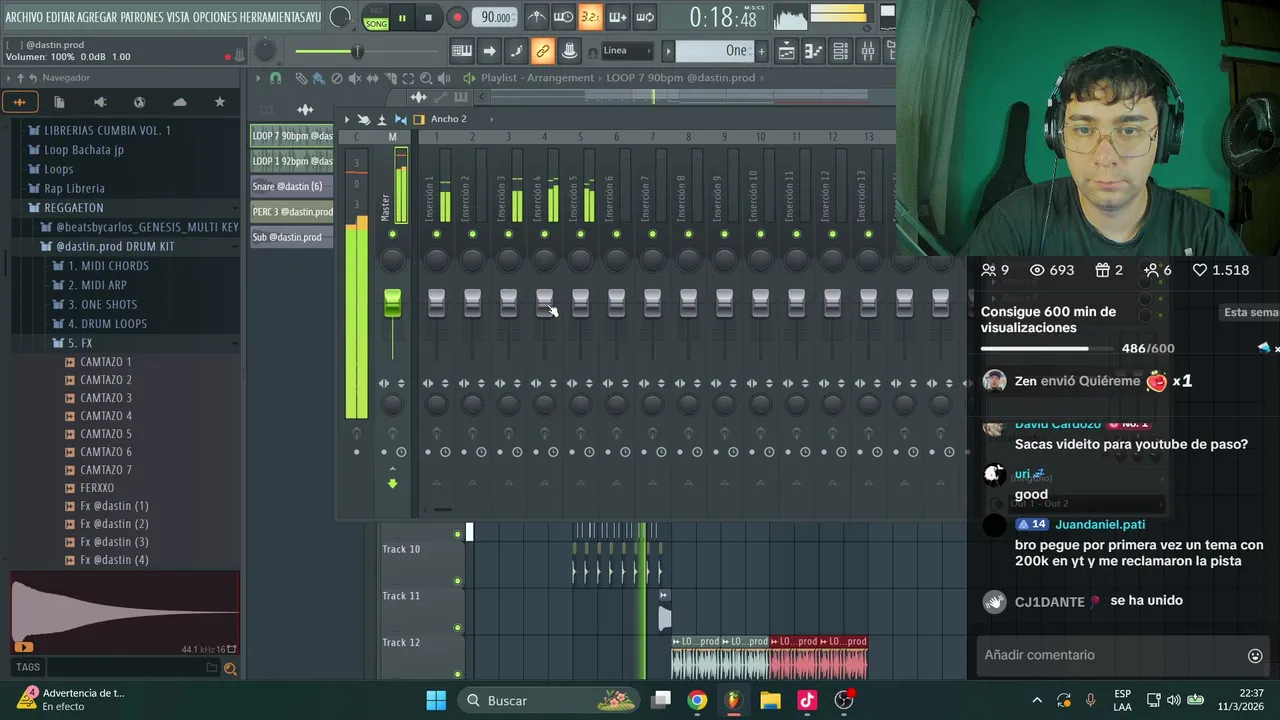Open the browser plugins speaker tab icon
The width and height of the screenshot is (1280, 720).
click(99, 102)
